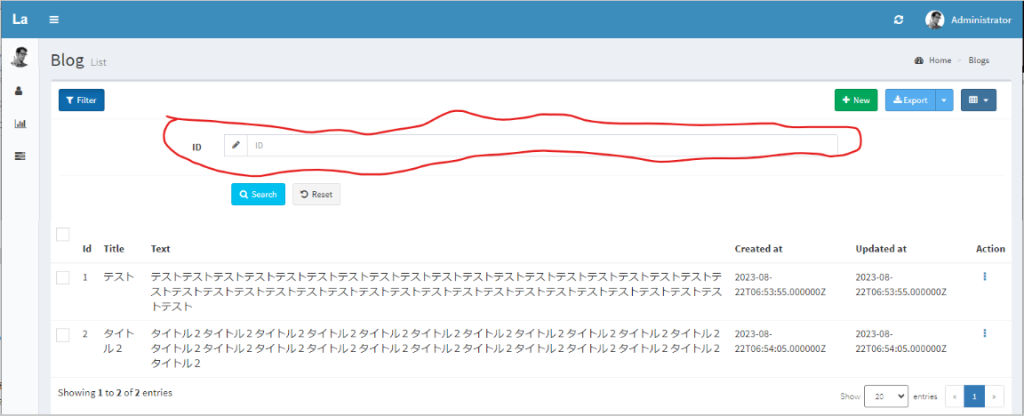Image resolution: width=1024 pixels, height=416 pixels.
Task: Open action menu for row 1
Action: pos(985,276)
